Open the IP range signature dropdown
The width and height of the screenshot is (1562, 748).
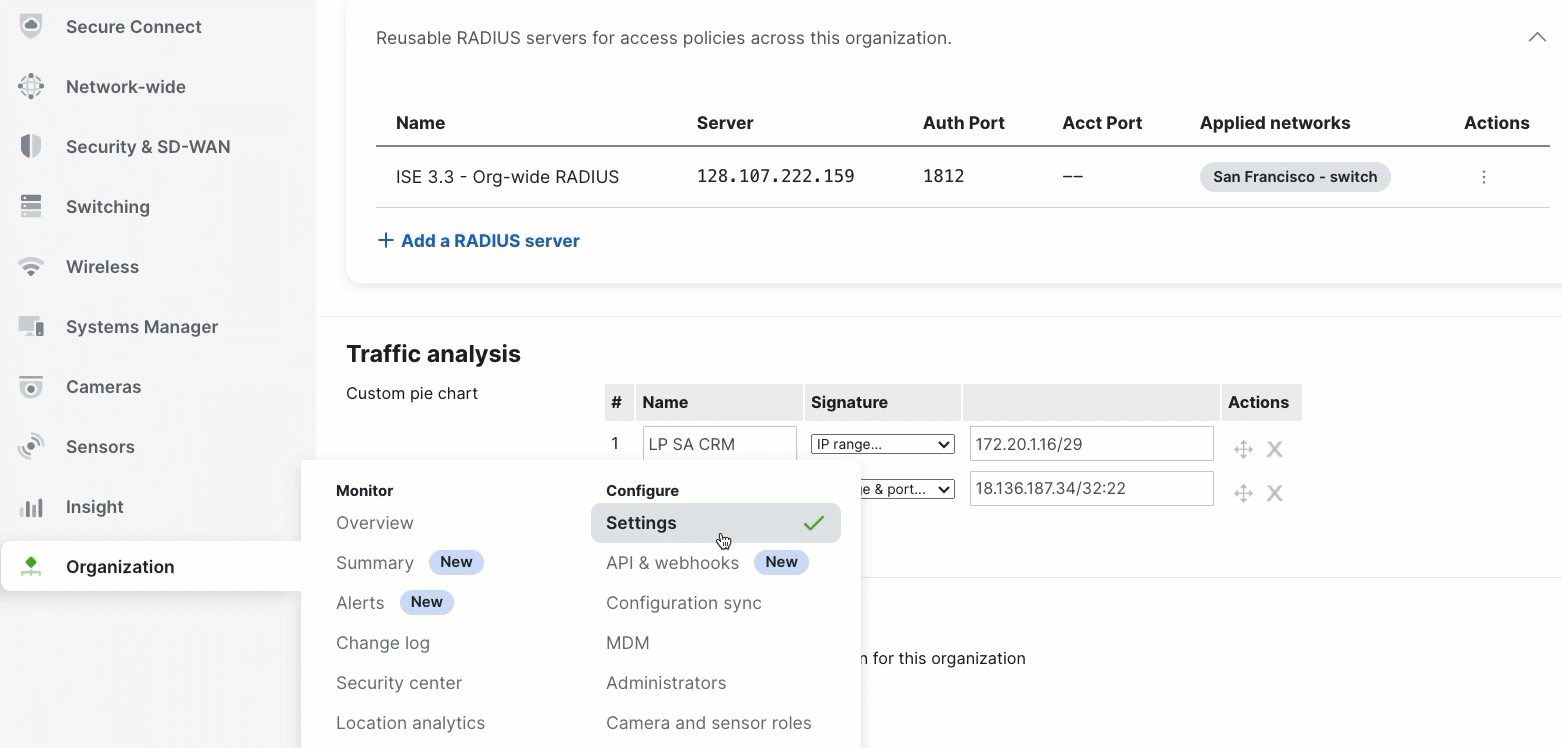tap(882, 444)
